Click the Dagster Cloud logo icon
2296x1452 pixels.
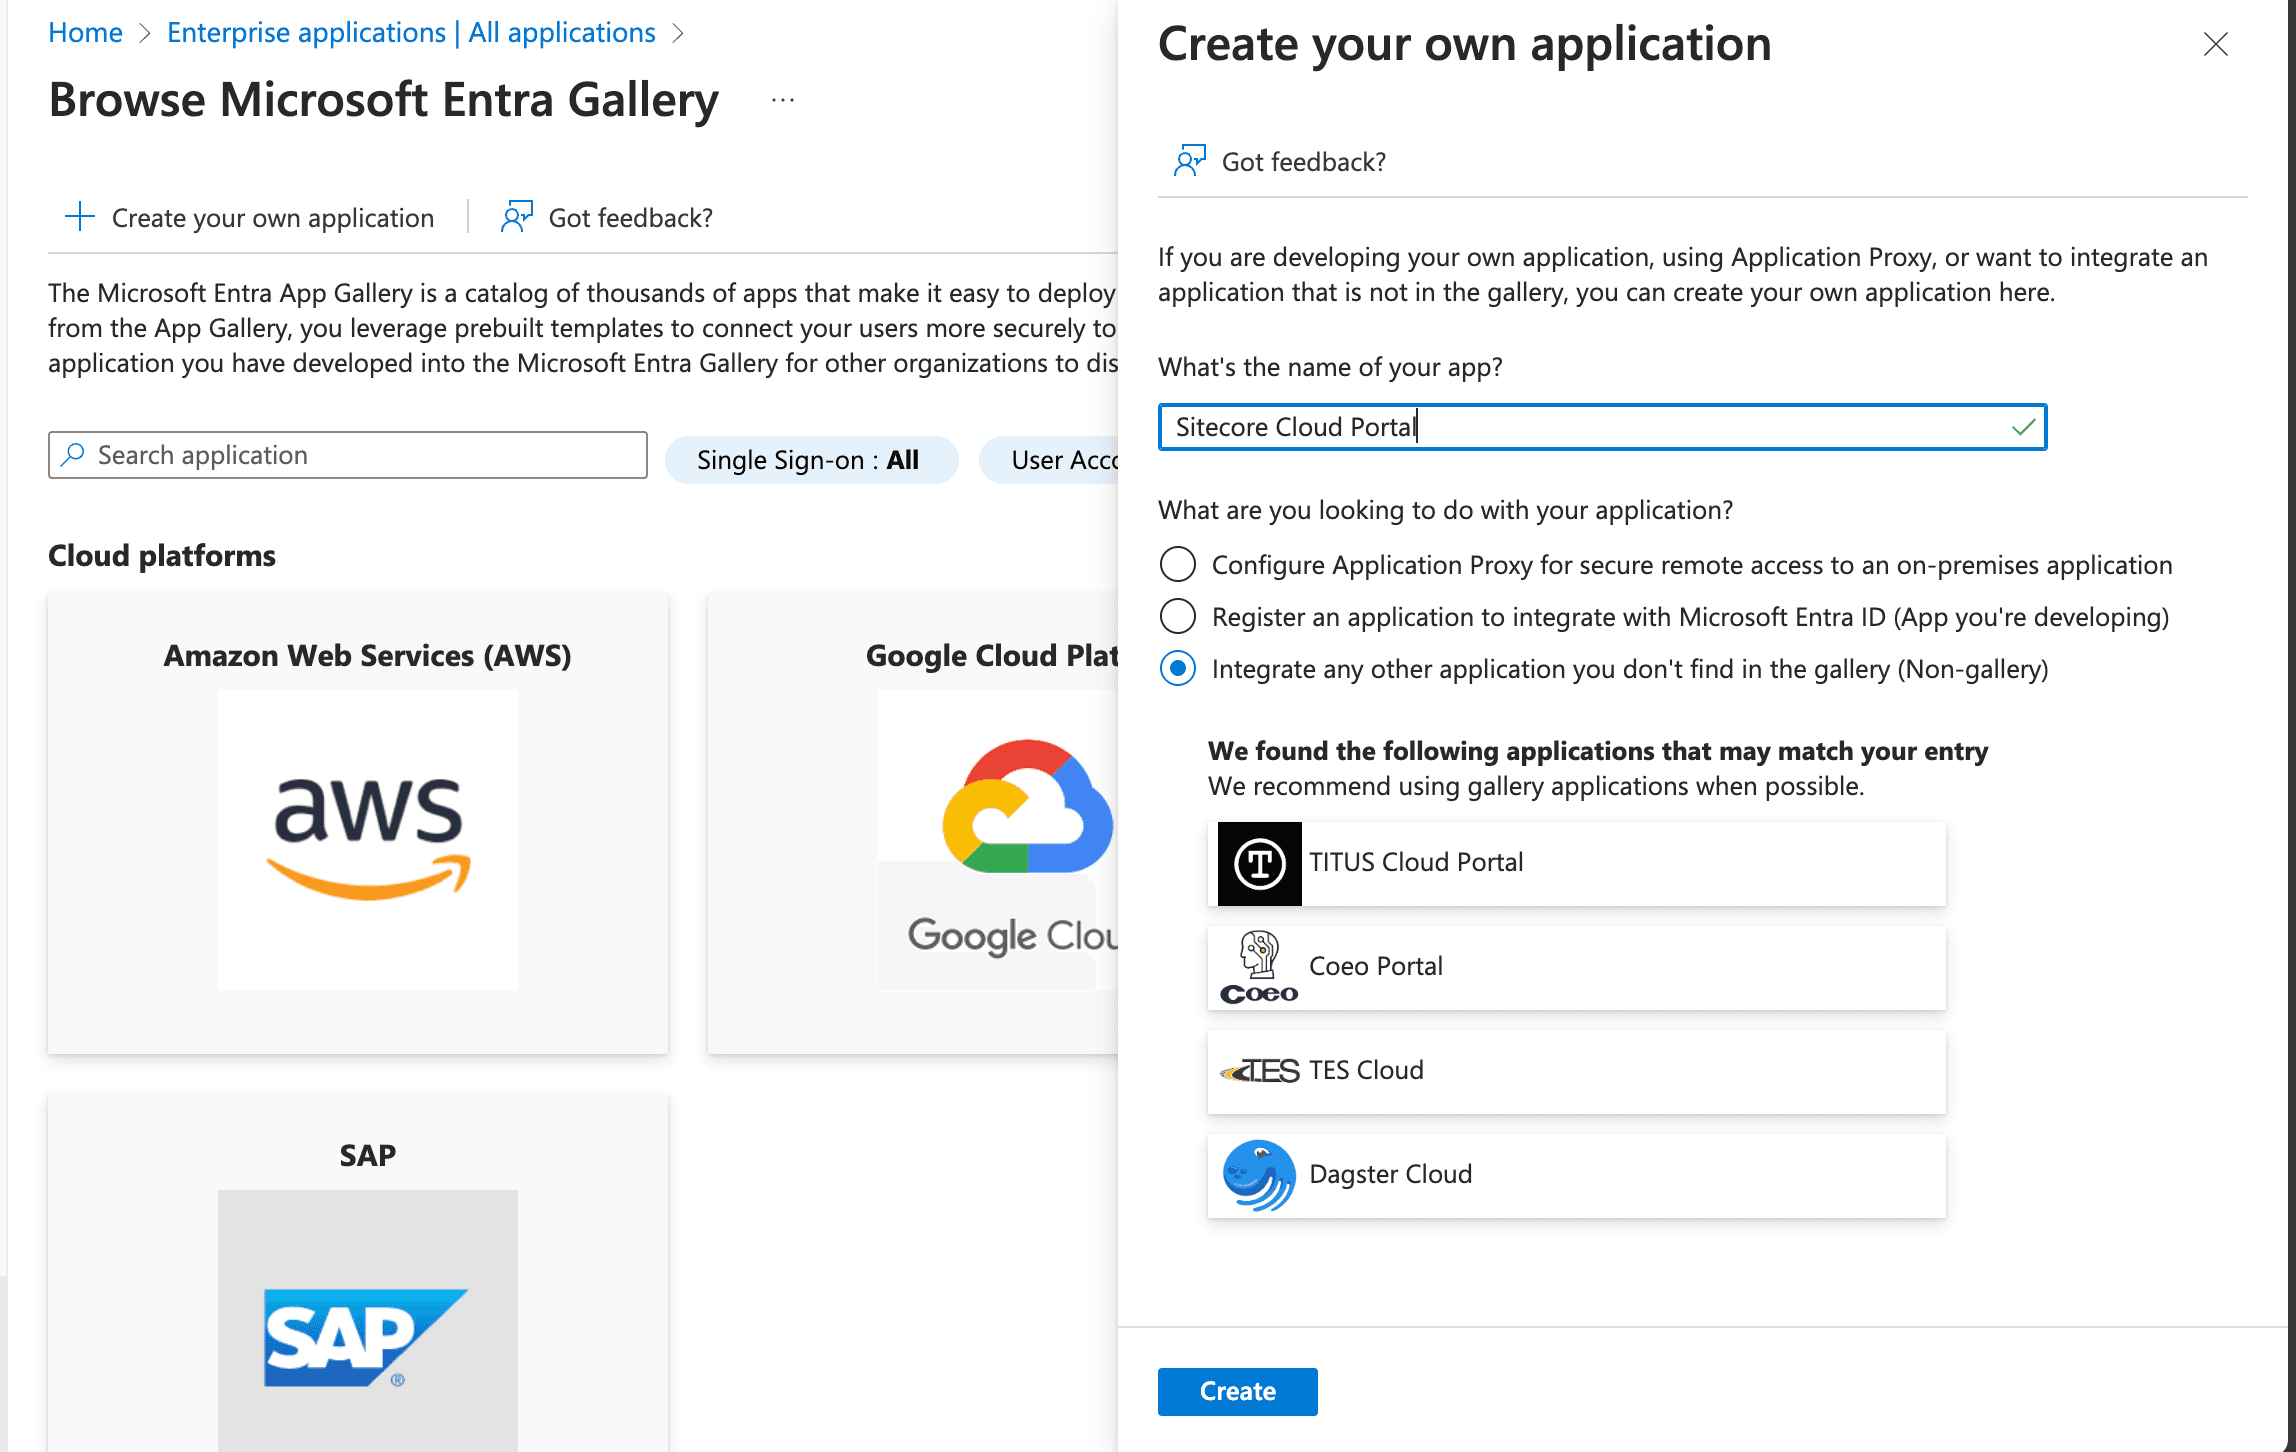click(1259, 1175)
